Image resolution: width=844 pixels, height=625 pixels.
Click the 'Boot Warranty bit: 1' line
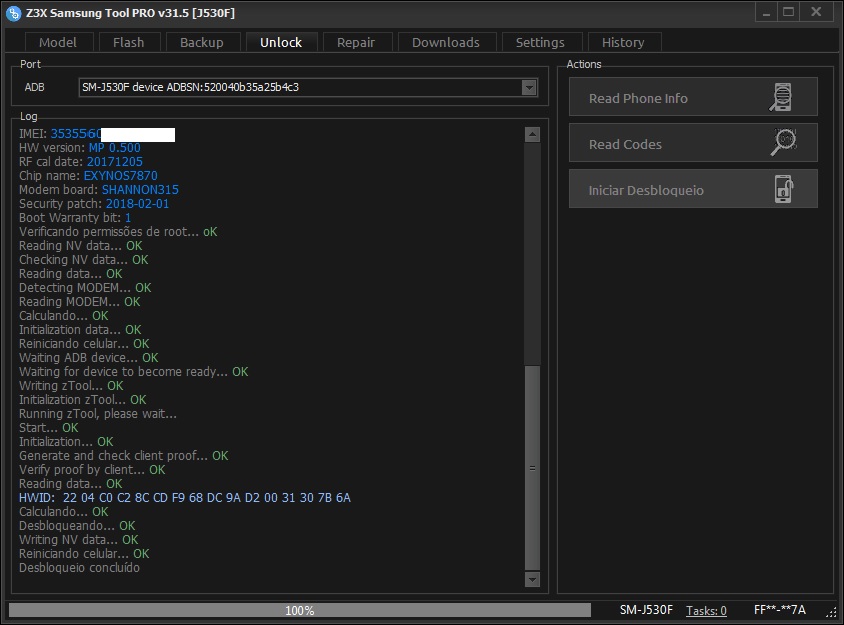pyautogui.click(x=75, y=217)
